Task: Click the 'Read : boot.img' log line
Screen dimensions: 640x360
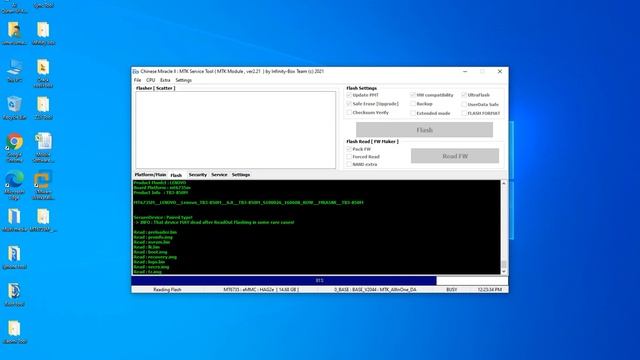Action: [x=150, y=252]
